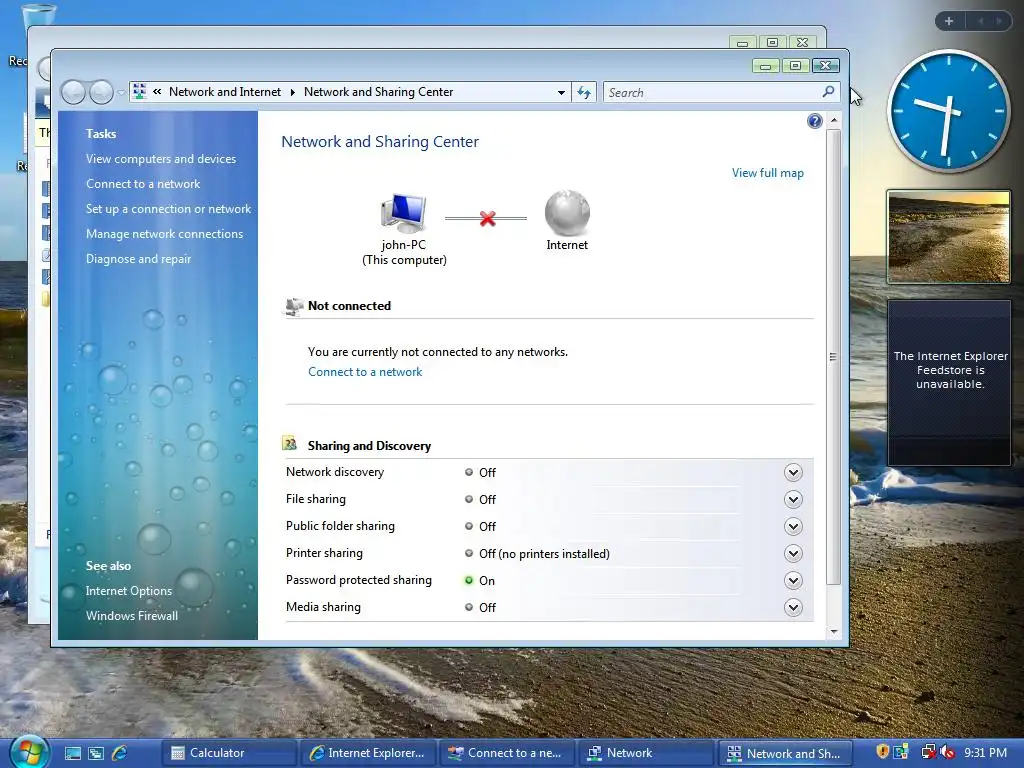Open the recent pages dropdown beside nav buttons
Screen dimensions: 1024x768
tap(121, 93)
